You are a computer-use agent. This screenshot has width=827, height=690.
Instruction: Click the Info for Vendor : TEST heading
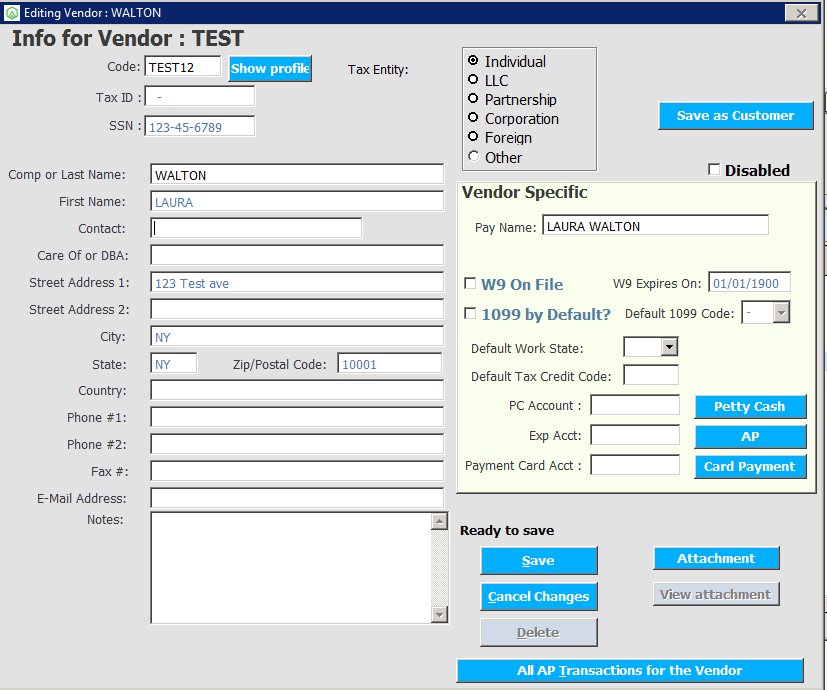[x=128, y=39]
